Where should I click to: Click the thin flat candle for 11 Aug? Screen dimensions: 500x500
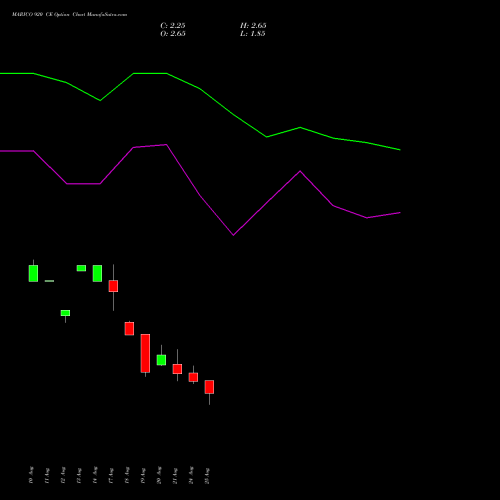(49, 281)
